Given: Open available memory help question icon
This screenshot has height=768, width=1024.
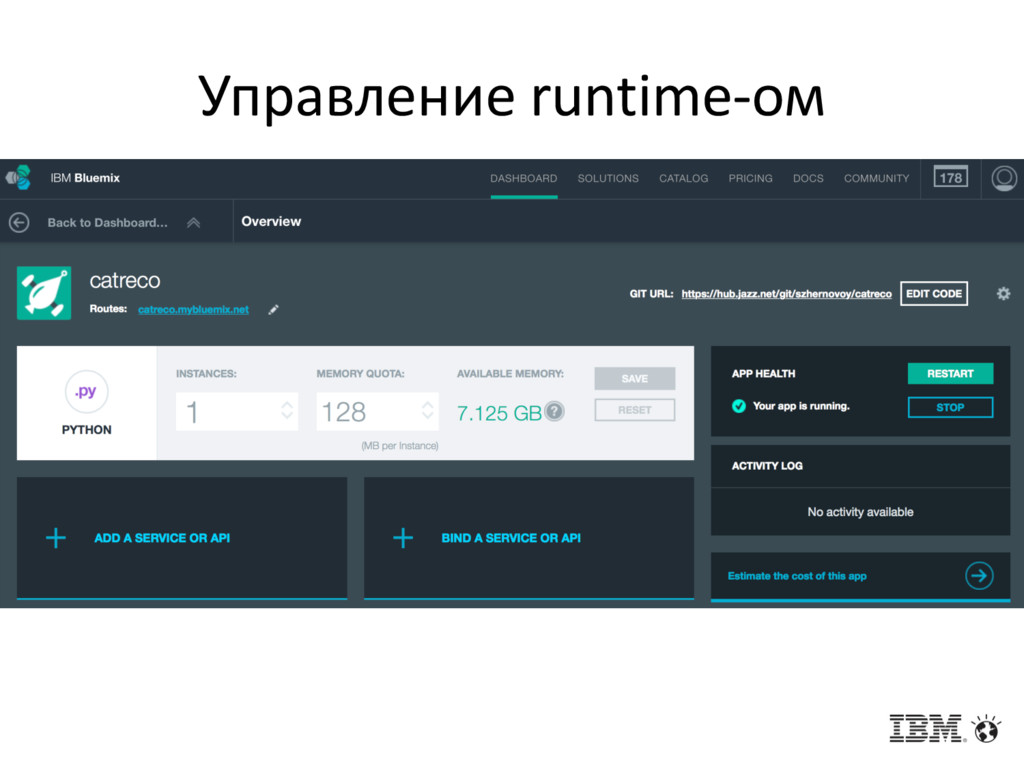Looking at the screenshot, I should tap(554, 411).
